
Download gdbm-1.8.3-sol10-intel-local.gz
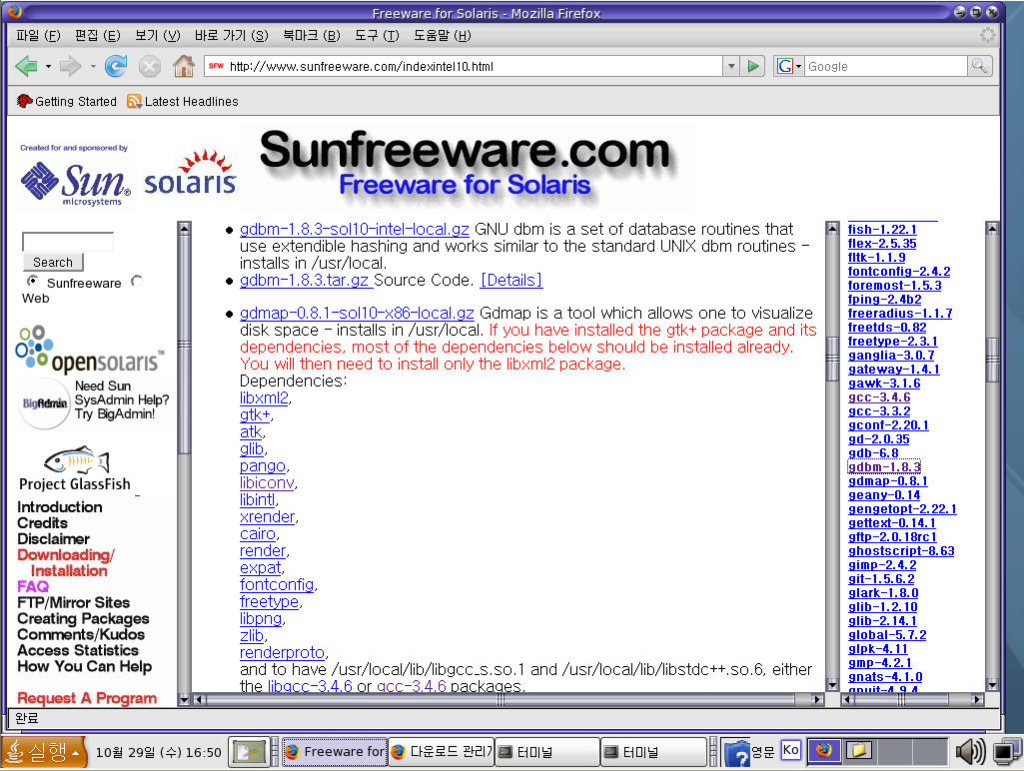point(354,229)
